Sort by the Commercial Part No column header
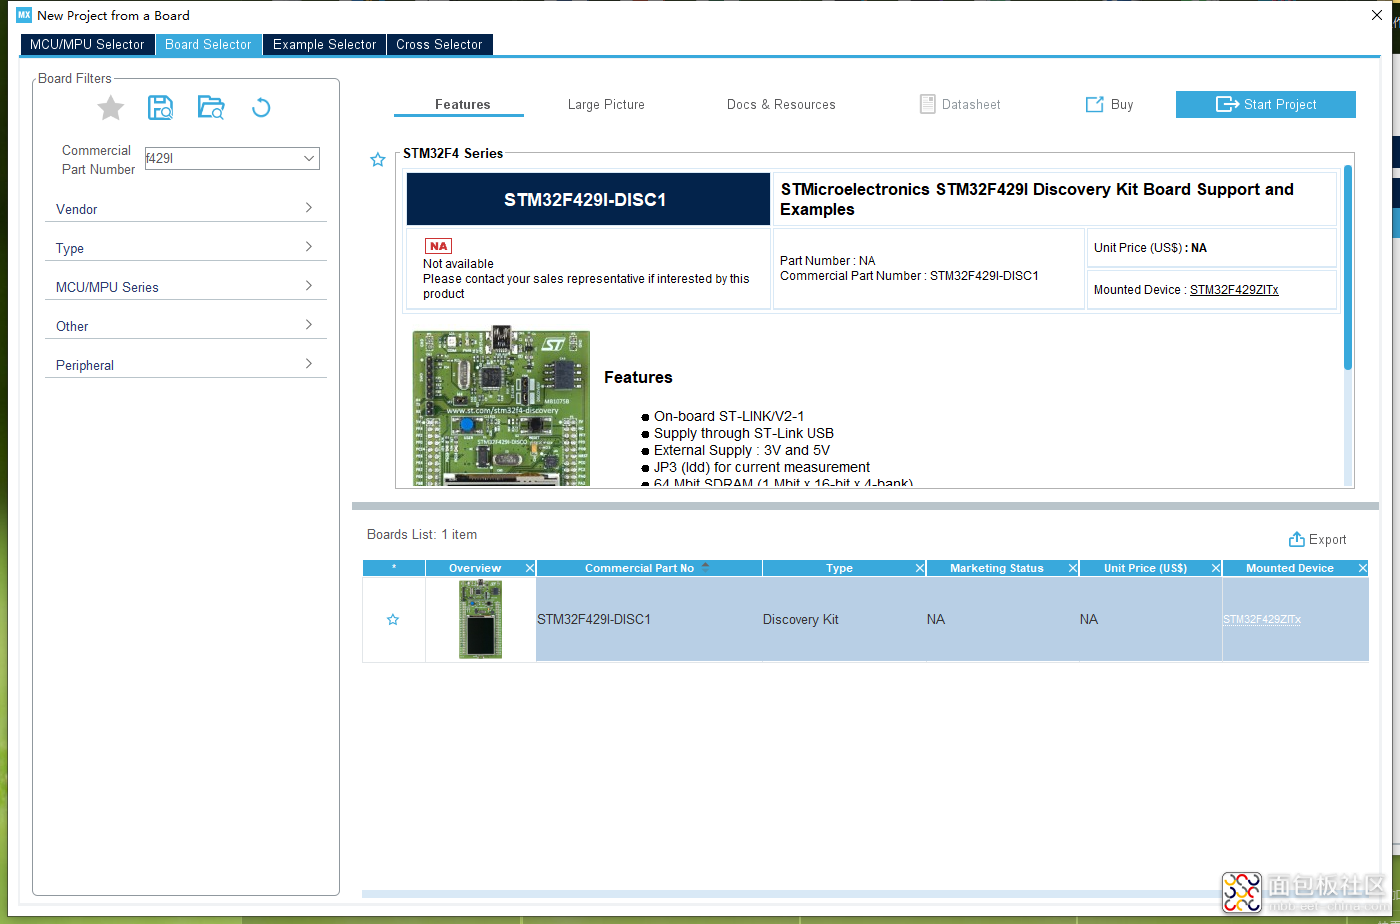Screen dimensions: 1400x924 (649, 568)
